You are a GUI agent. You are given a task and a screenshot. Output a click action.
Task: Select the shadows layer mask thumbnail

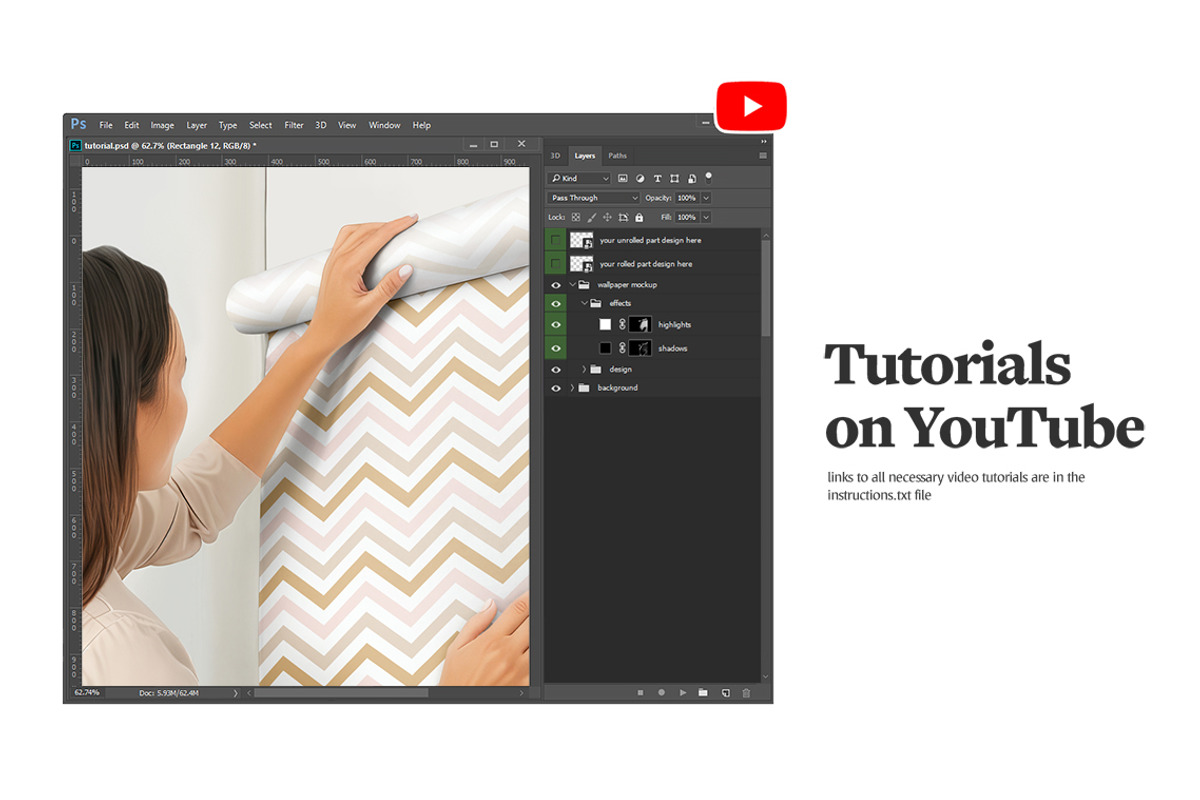pyautogui.click(x=640, y=348)
